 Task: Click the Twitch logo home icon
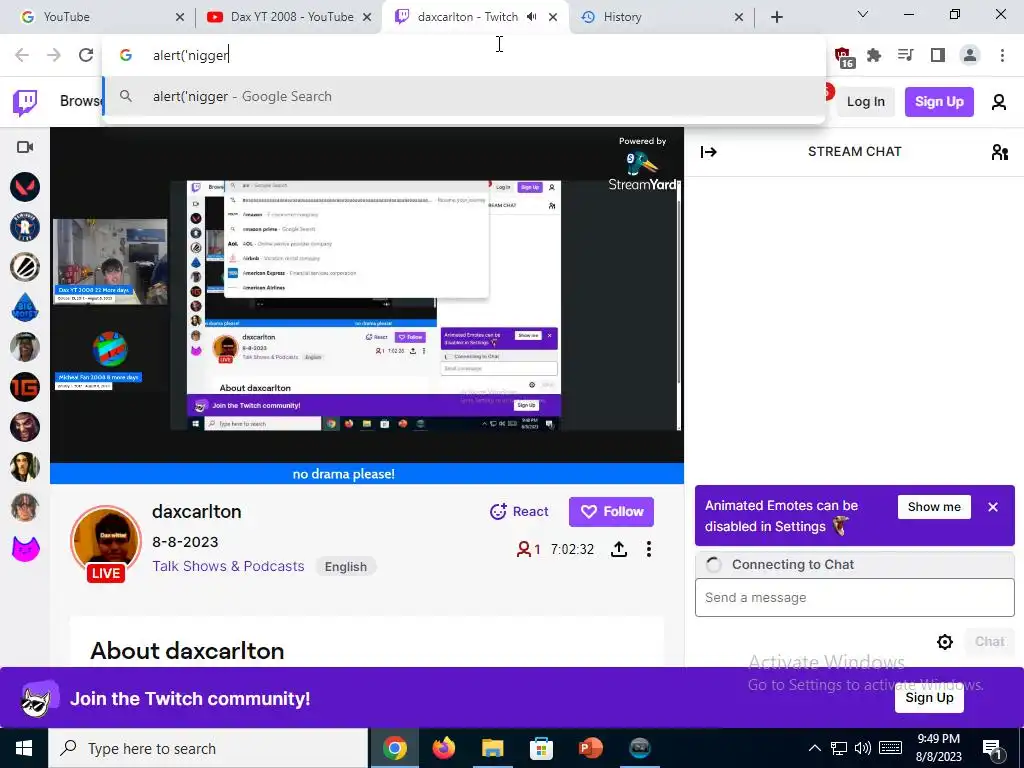click(x=25, y=102)
